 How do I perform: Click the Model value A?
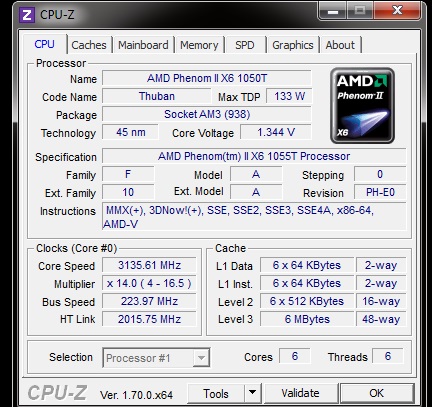(256, 174)
